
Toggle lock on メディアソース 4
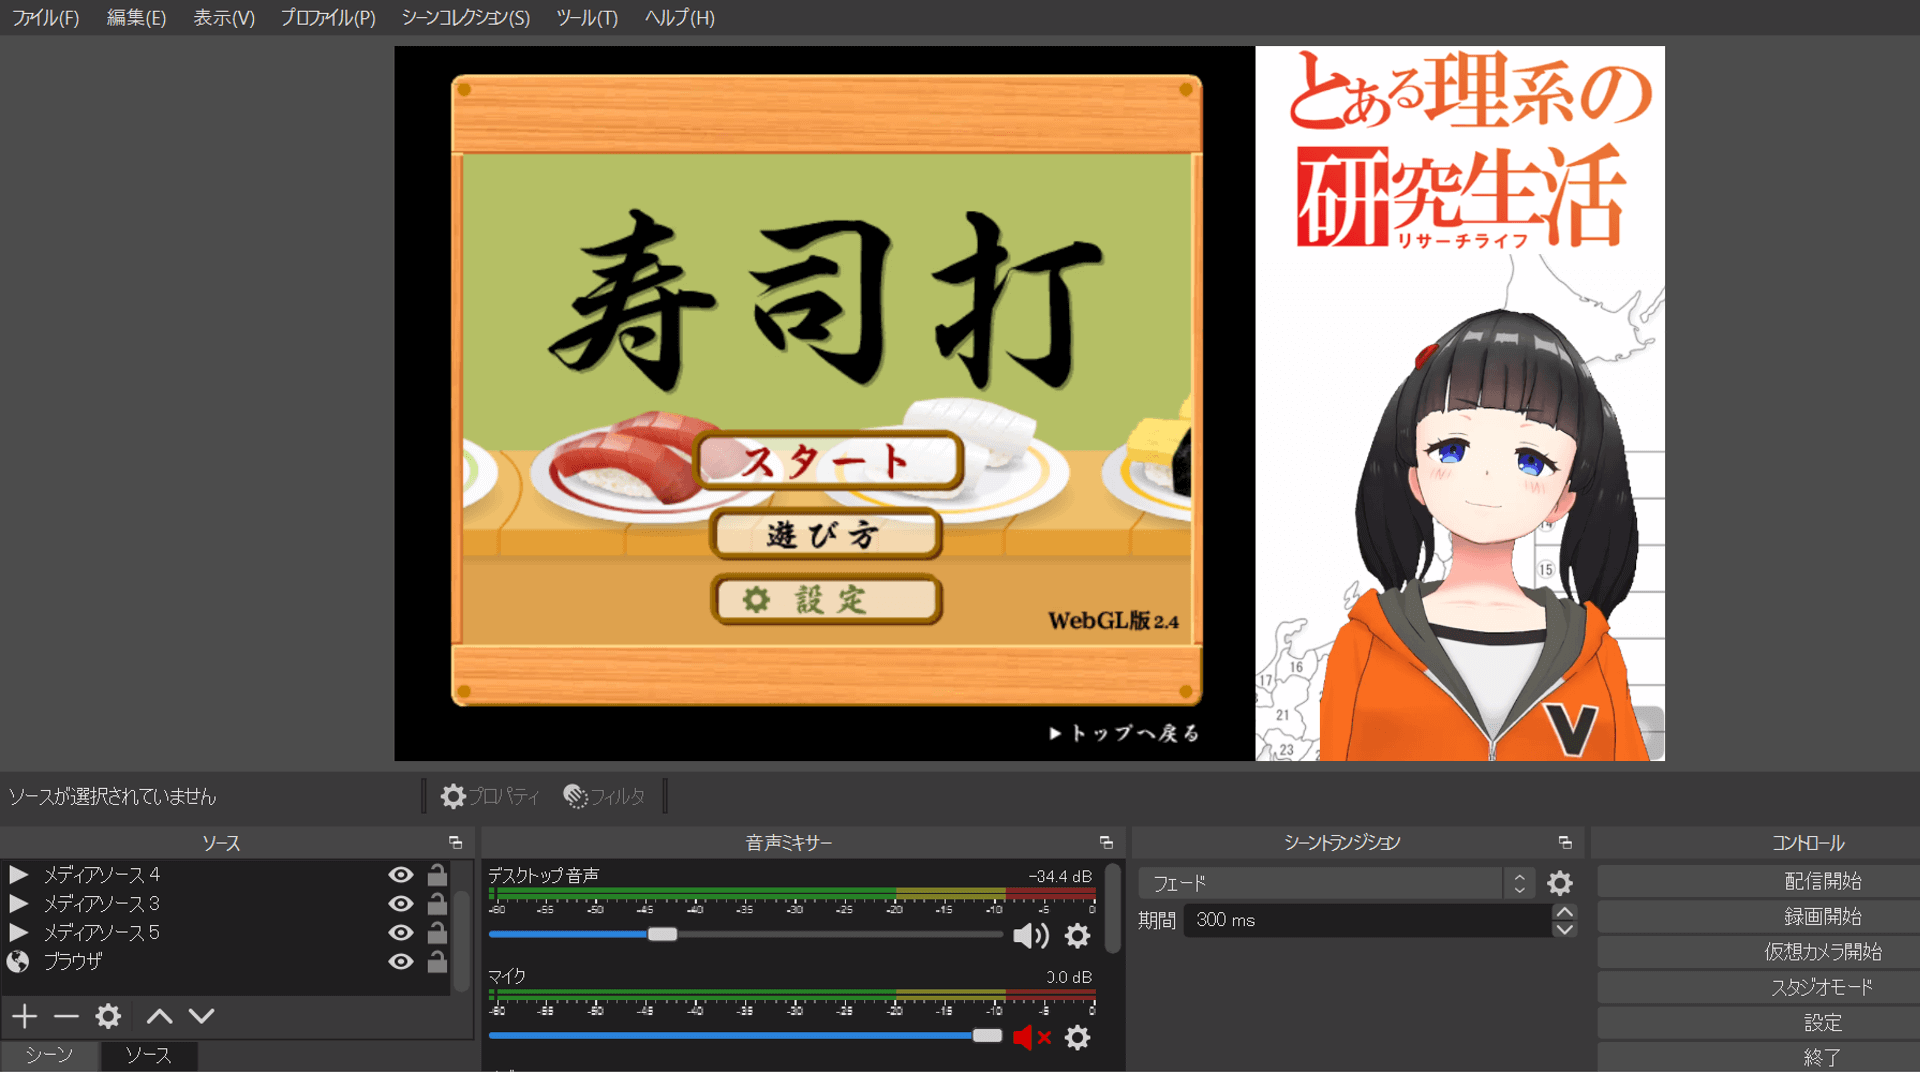[437, 875]
